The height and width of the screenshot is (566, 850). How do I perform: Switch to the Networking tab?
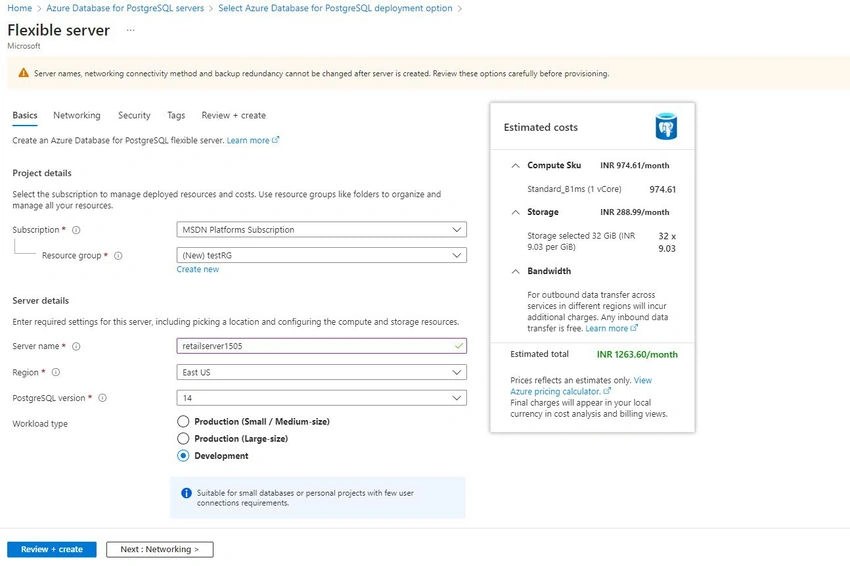[x=77, y=115]
